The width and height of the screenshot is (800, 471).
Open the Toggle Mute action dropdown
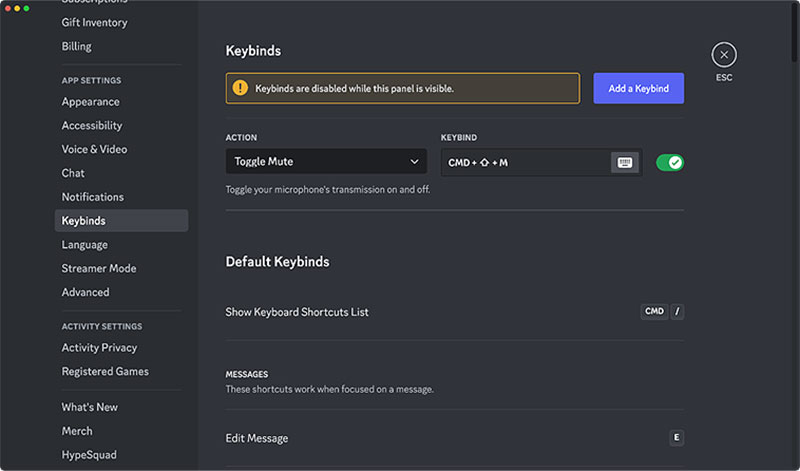pyautogui.click(x=326, y=162)
